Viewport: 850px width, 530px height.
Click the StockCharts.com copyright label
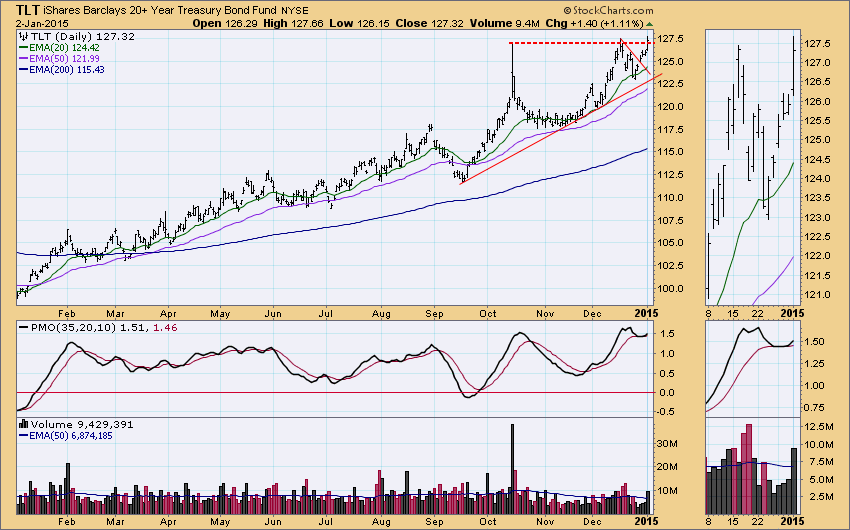pyautogui.click(x=608, y=10)
